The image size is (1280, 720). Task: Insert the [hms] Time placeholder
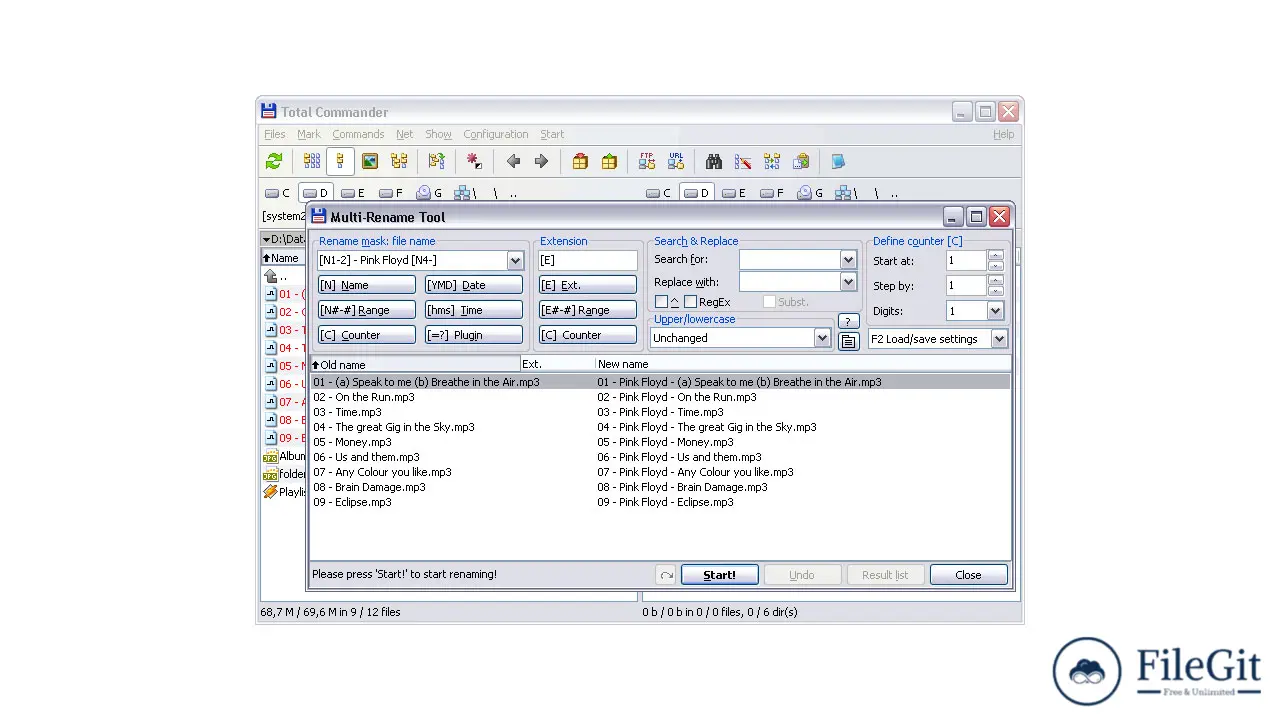pos(474,310)
